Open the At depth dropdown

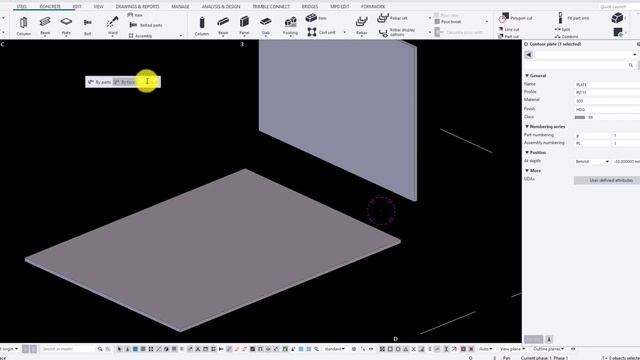592,162
